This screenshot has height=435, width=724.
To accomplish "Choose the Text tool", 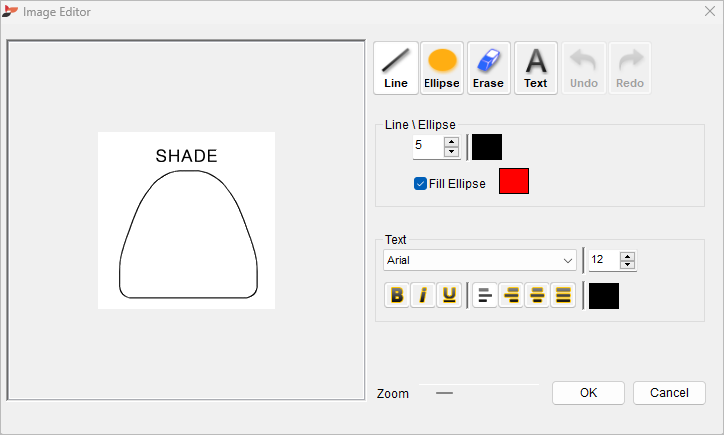I will pyautogui.click(x=536, y=68).
